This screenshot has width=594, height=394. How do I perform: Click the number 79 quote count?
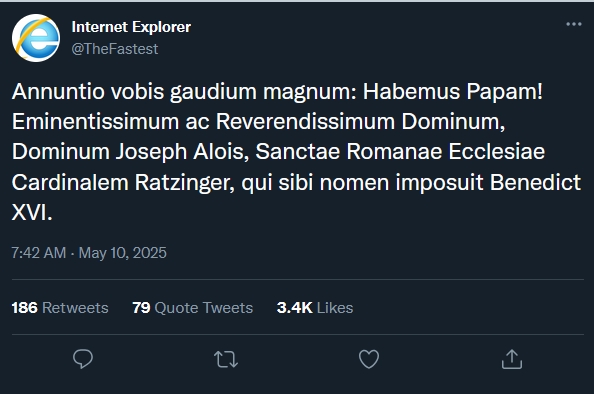[141, 308]
